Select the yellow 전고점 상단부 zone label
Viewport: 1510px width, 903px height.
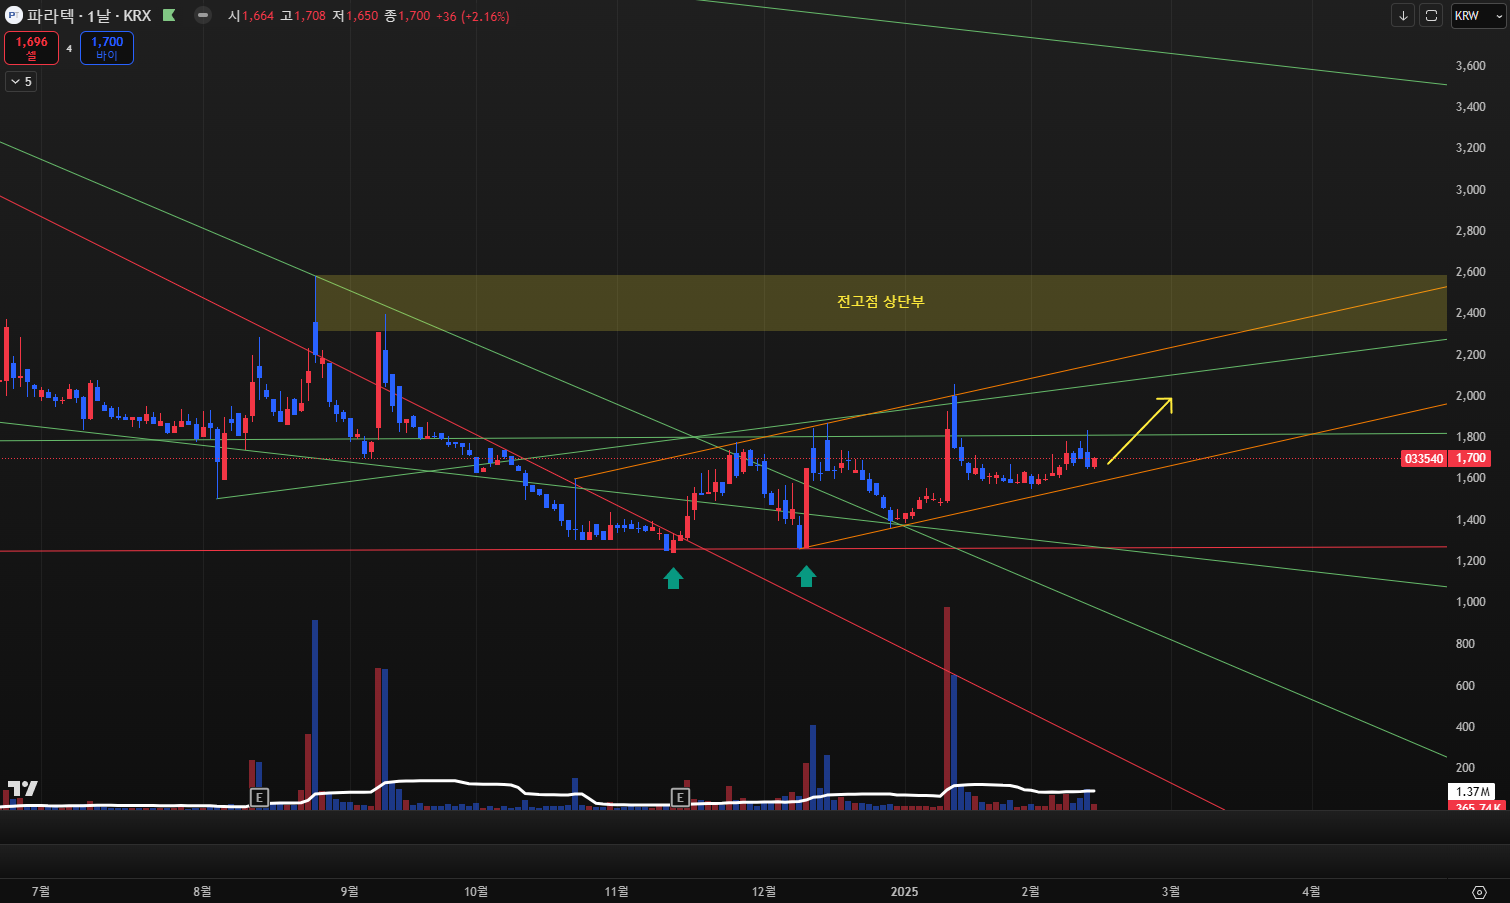880,302
